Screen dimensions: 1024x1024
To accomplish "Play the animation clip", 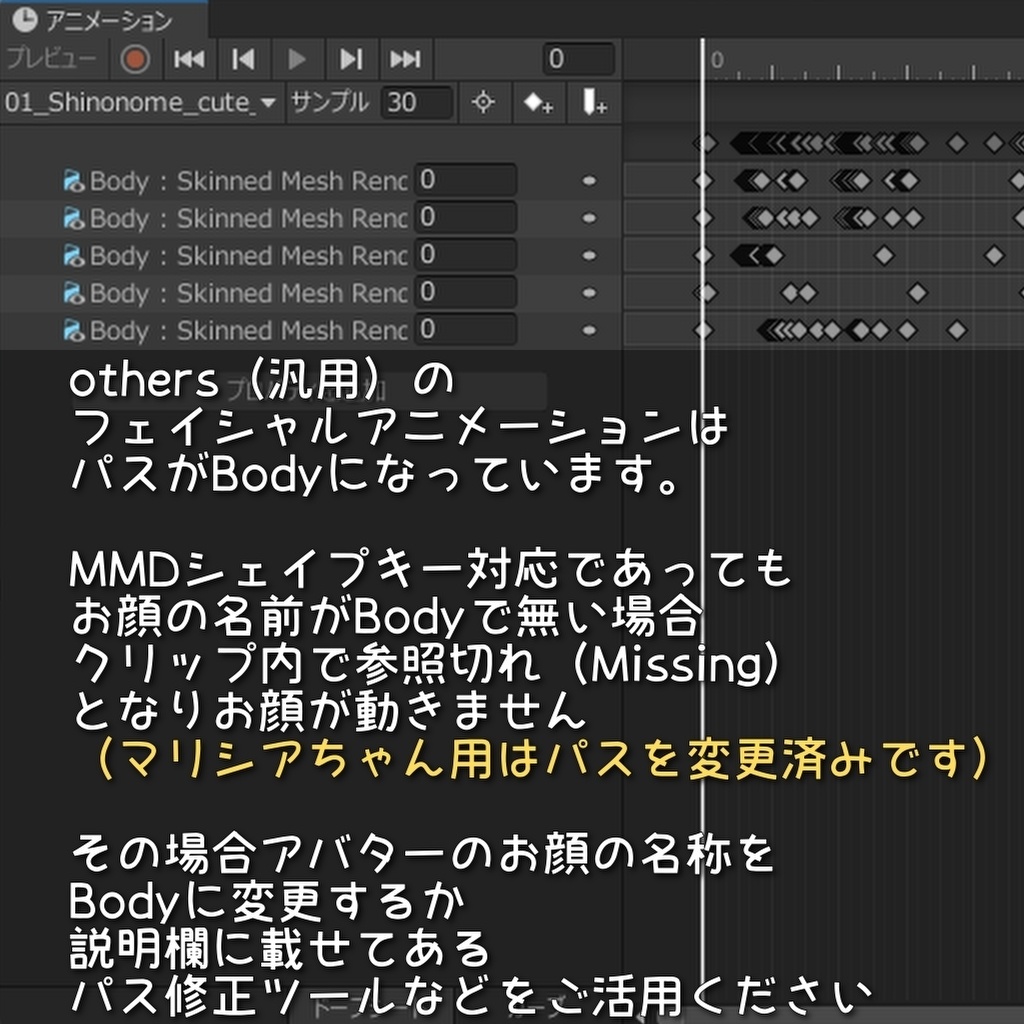I will tap(297, 59).
